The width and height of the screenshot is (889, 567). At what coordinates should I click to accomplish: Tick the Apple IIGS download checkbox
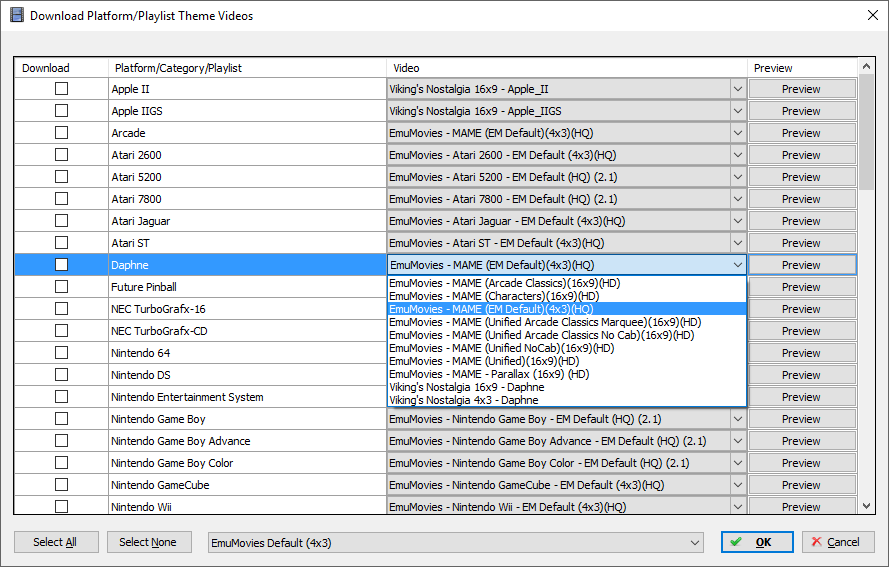pos(61,111)
